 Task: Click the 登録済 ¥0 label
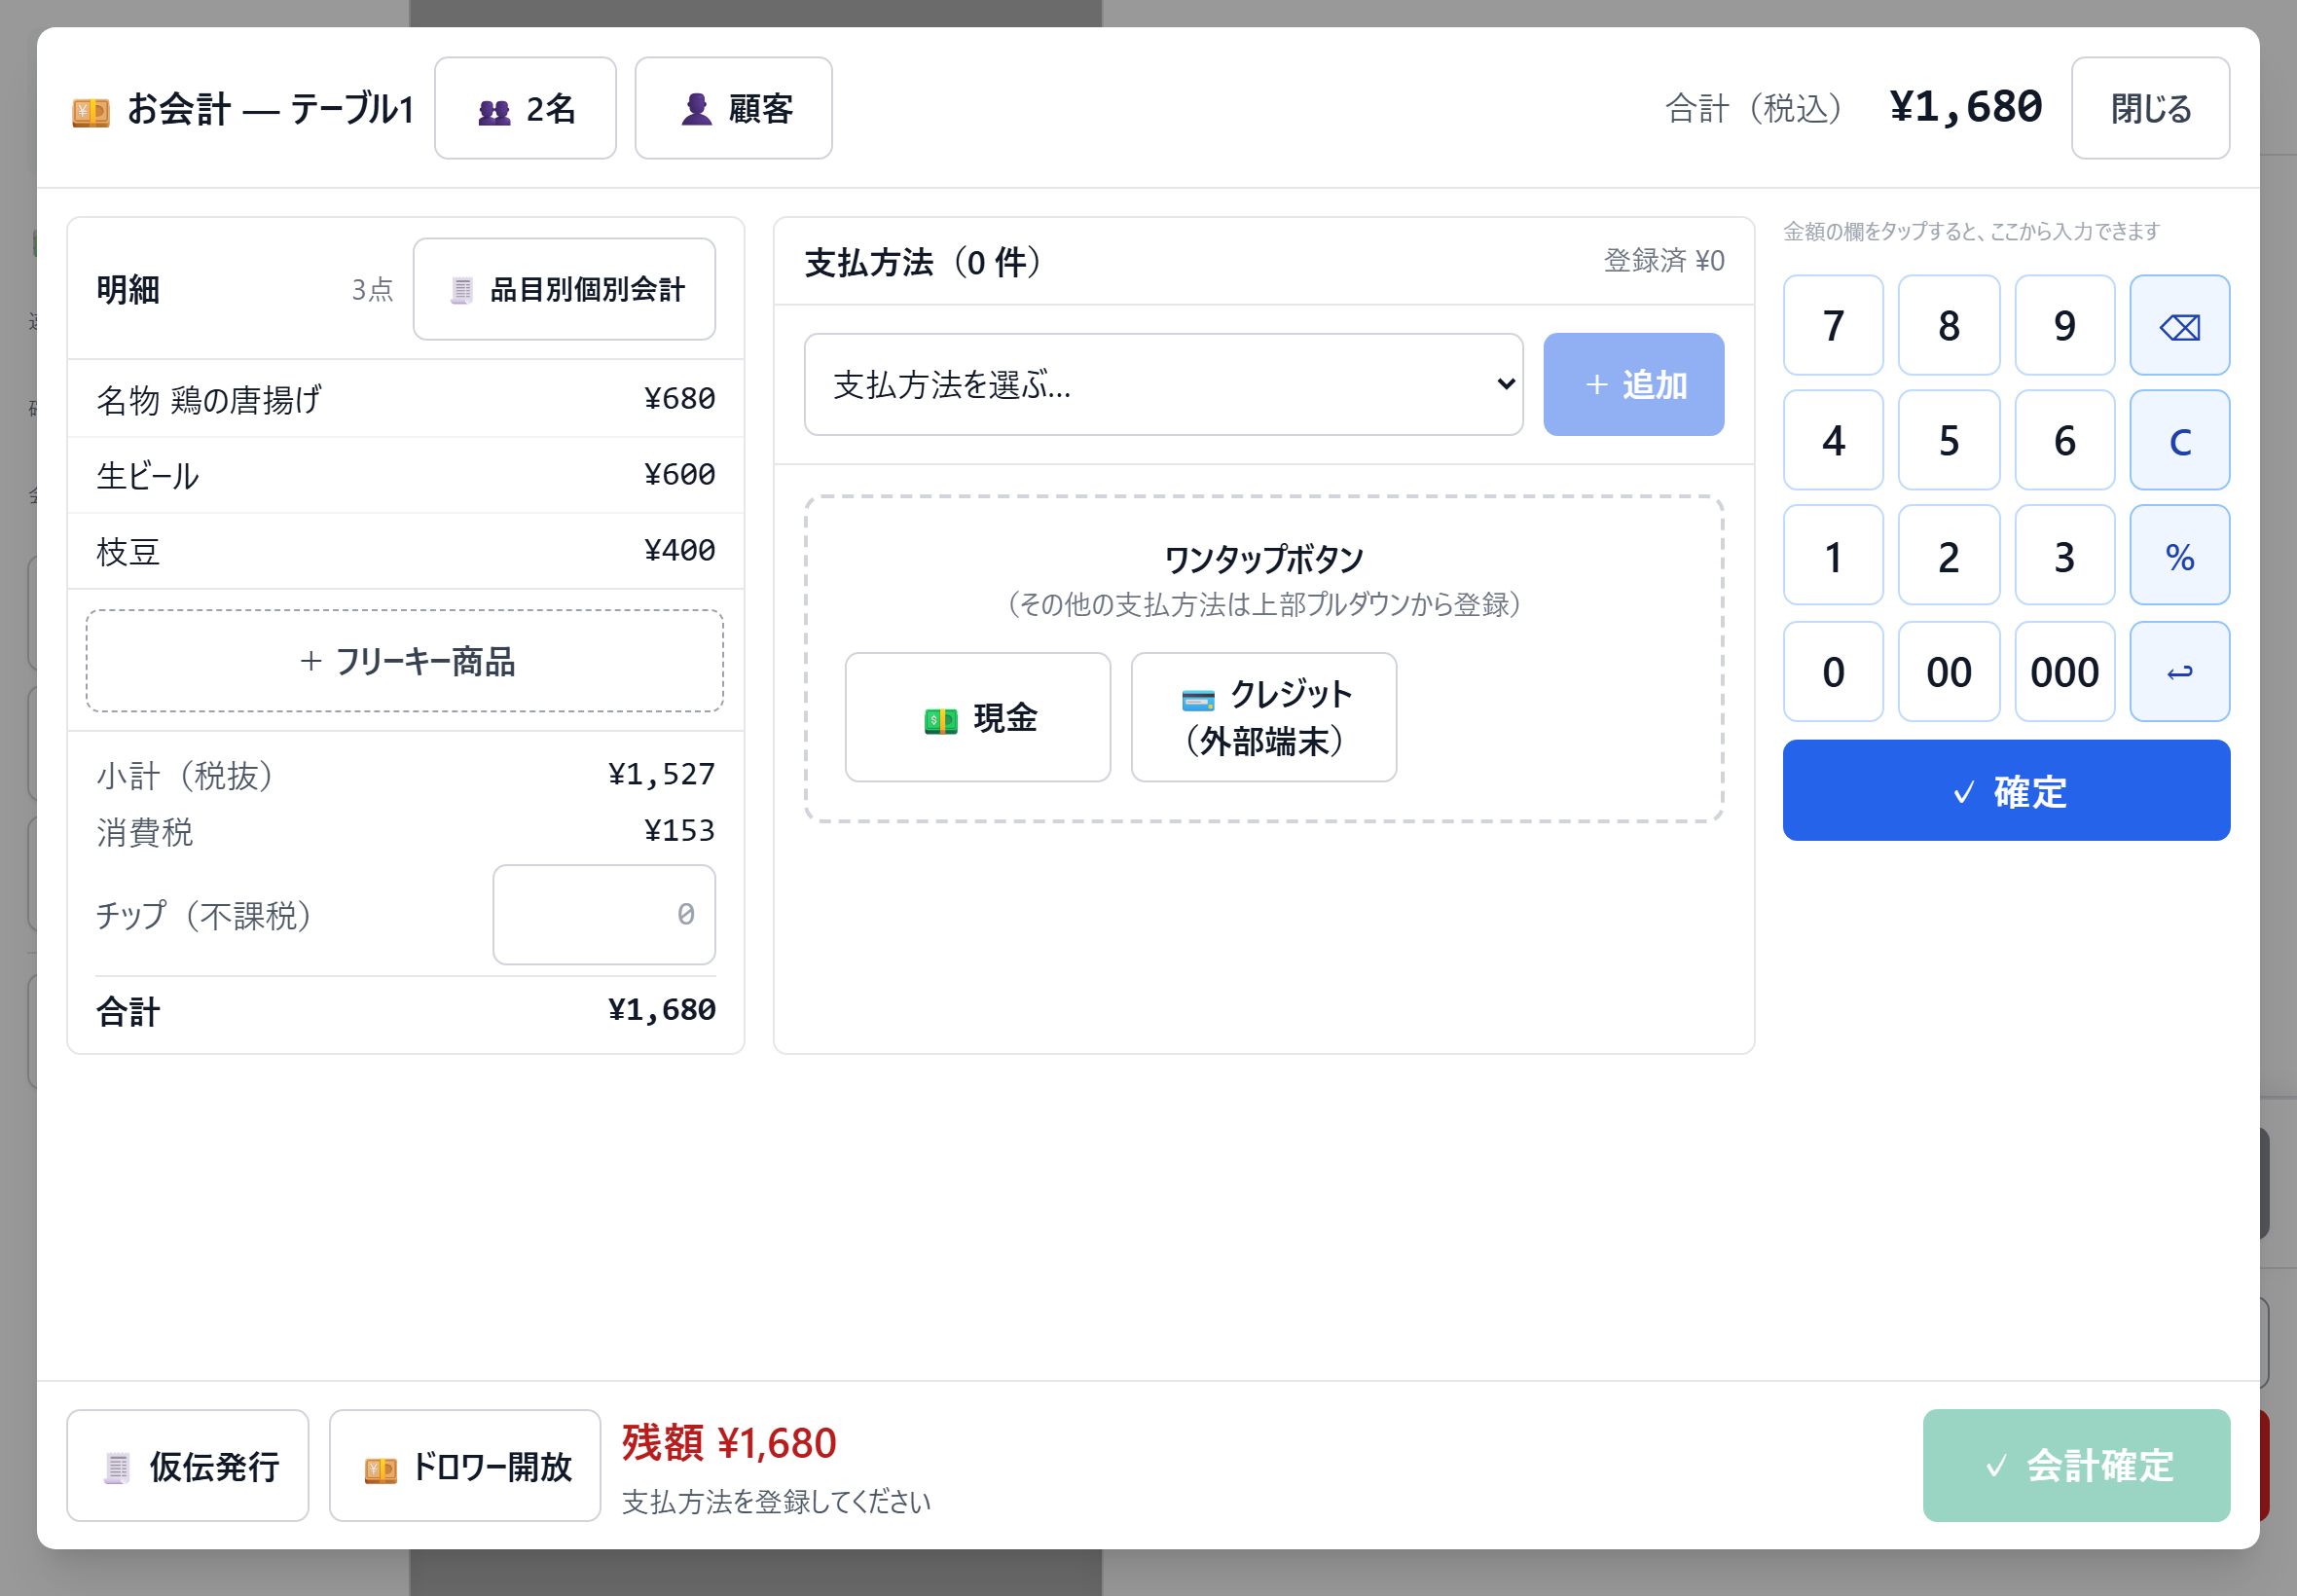pyautogui.click(x=1664, y=261)
